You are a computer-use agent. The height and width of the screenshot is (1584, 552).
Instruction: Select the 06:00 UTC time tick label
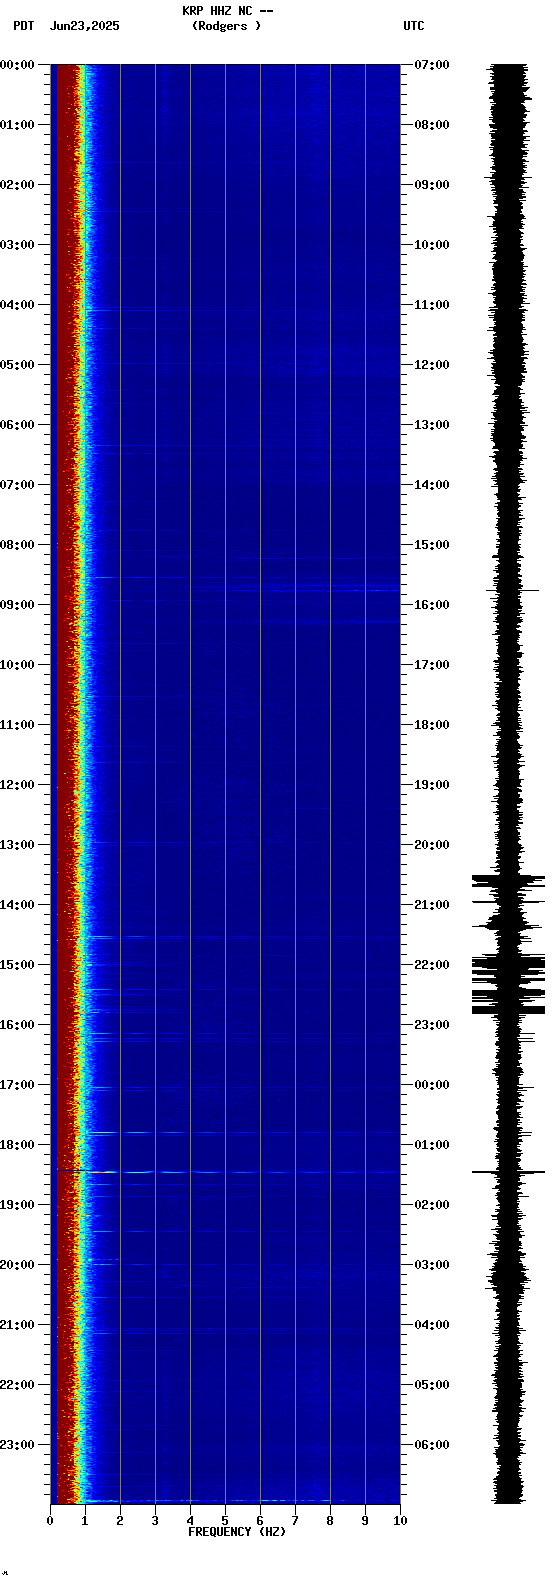point(432,1445)
